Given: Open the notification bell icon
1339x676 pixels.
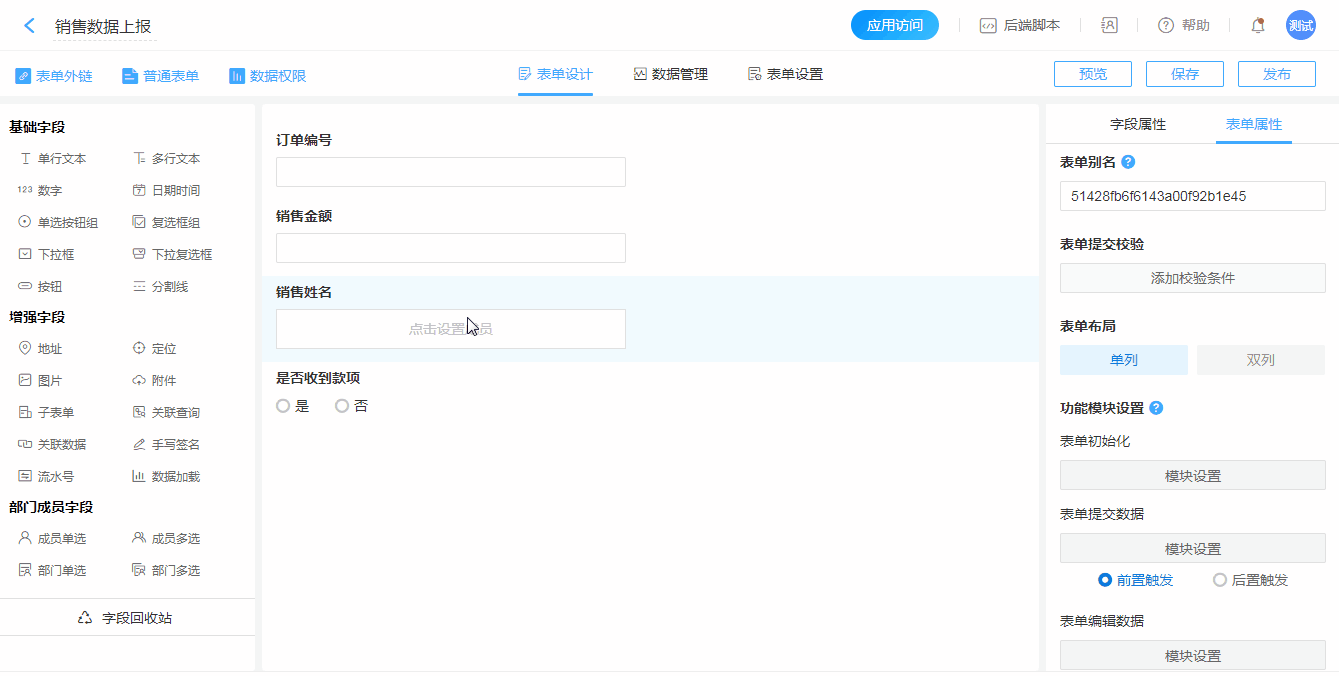Looking at the screenshot, I should (1258, 26).
